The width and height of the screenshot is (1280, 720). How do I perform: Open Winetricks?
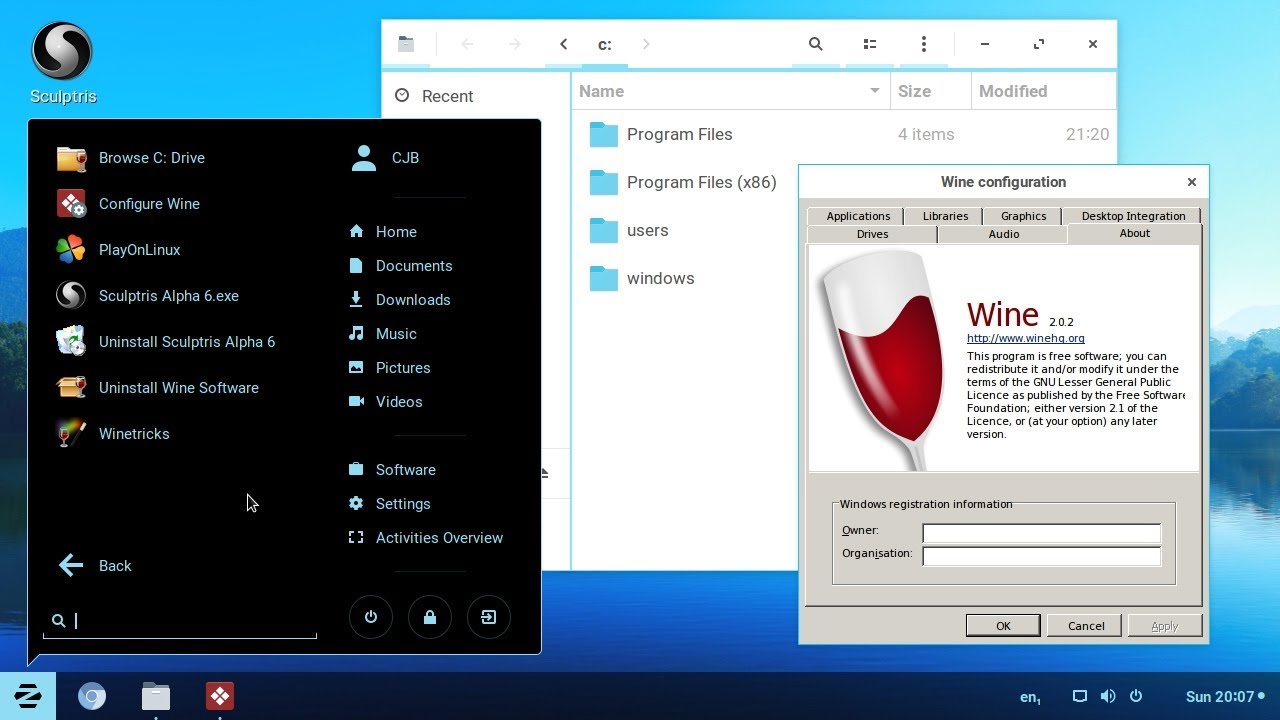134,433
